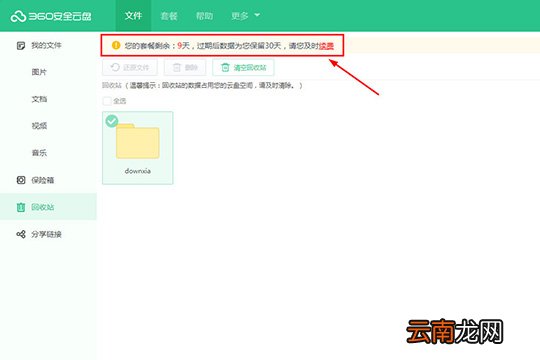Open the 音乐 category
This screenshot has height=360, width=540.
(x=39, y=153)
